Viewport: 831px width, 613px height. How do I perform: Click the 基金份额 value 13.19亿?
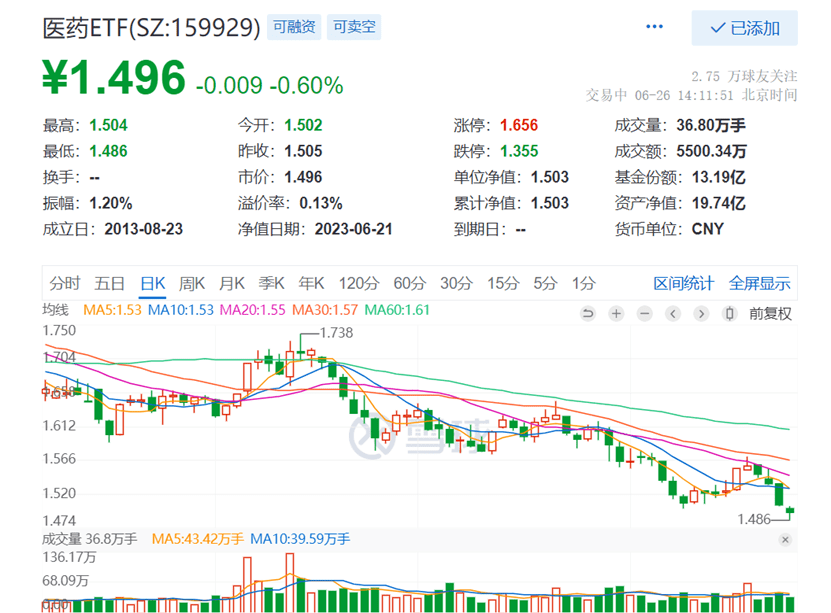point(719,177)
